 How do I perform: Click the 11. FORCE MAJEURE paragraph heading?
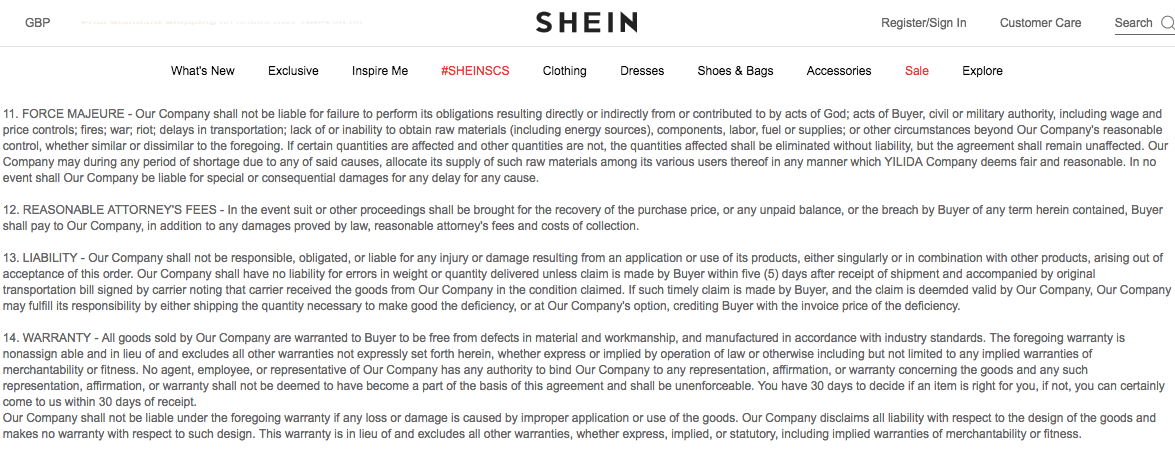click(x=65, y=114)
